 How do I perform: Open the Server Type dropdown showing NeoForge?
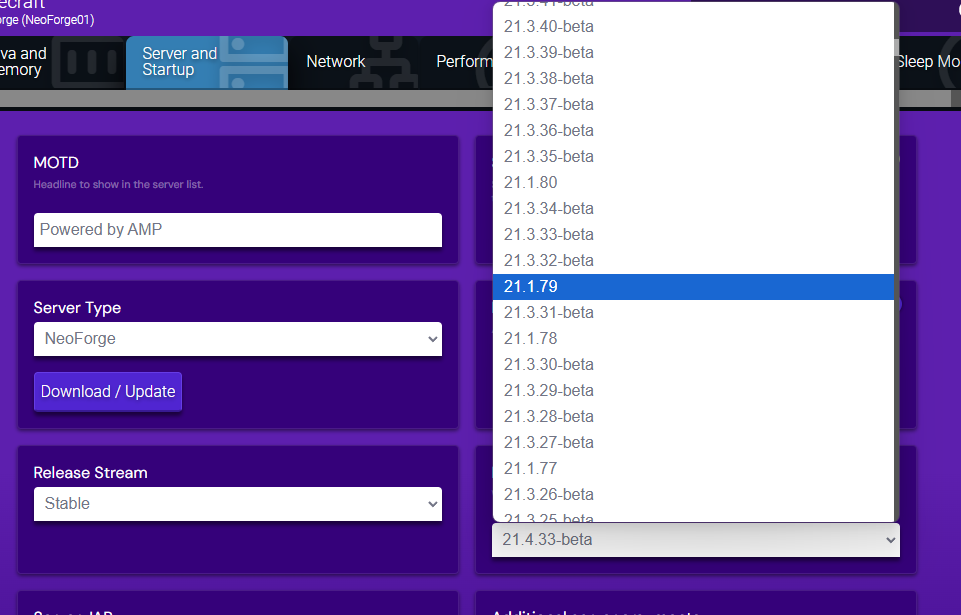(x=237, y=339)
